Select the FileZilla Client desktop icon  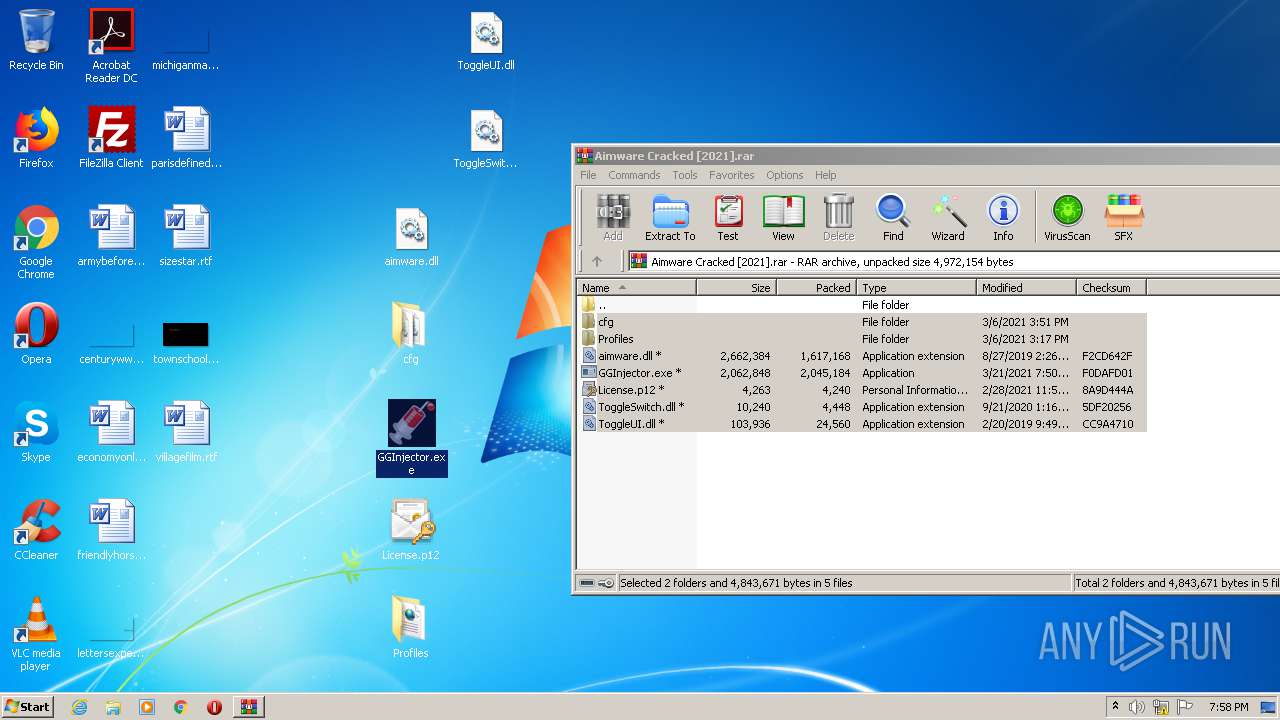tap(111, 139)
